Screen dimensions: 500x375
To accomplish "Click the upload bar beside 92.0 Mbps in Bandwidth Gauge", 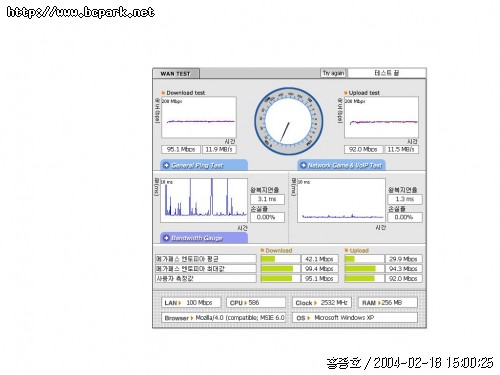I will [364, 278].
